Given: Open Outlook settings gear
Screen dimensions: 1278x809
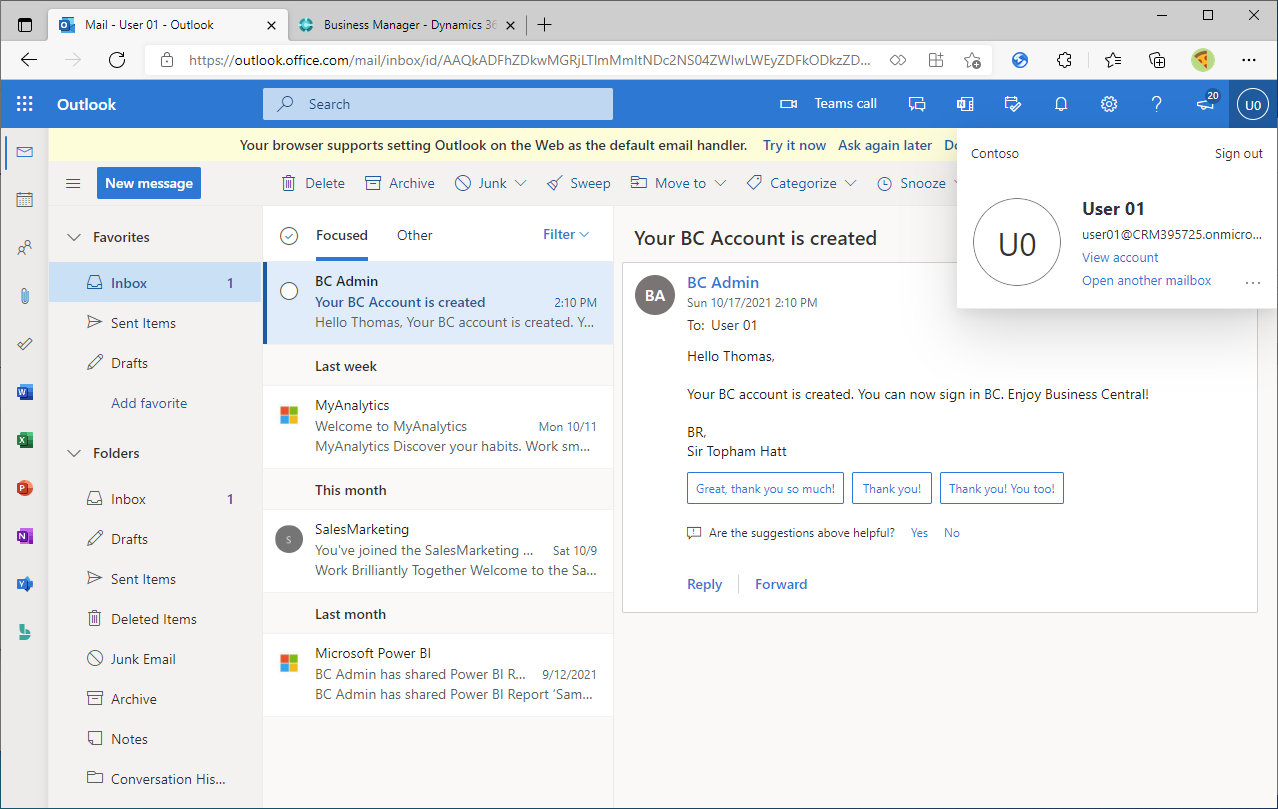Looking at the screenshot, I should (x=1108, y=103).
